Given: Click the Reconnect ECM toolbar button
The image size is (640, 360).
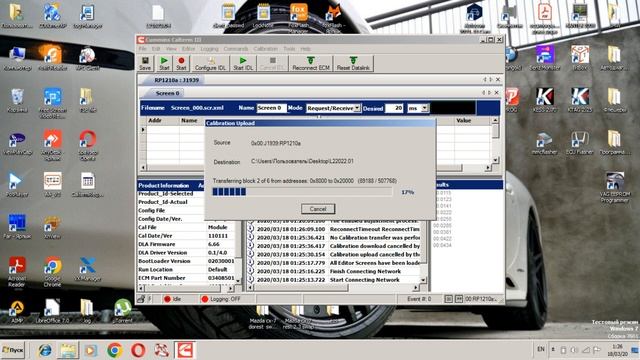Looking at the screenshot, I should point(311,63).
